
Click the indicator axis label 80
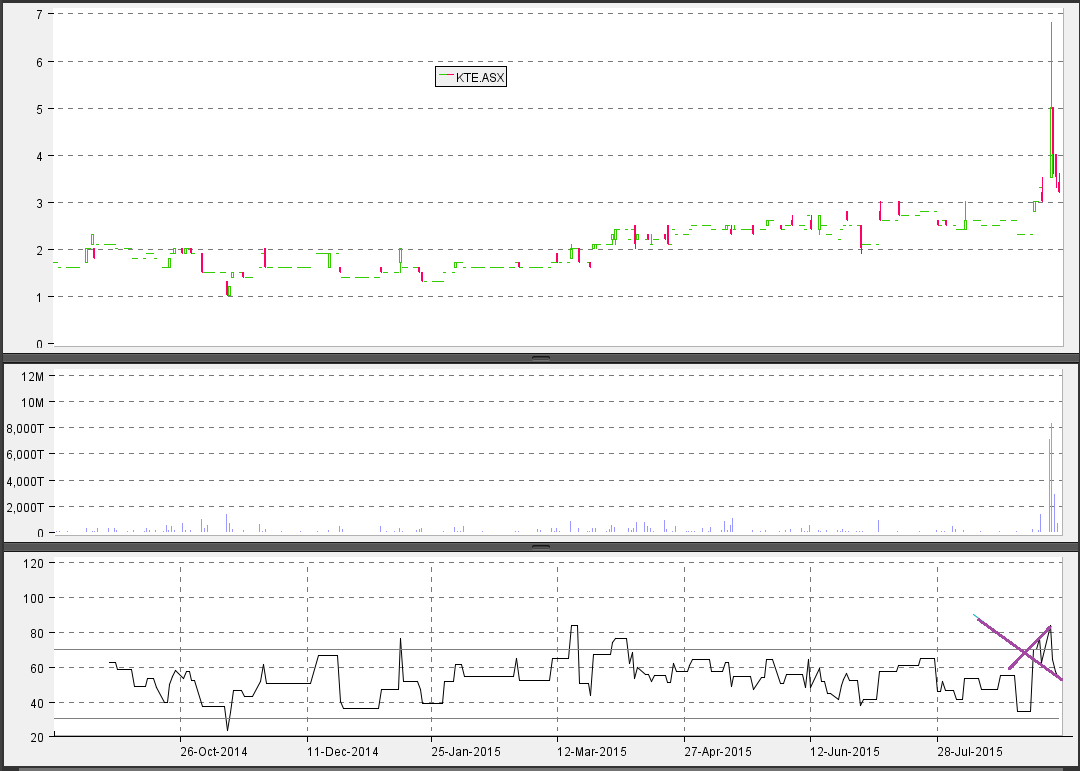(x=37, y=633)
